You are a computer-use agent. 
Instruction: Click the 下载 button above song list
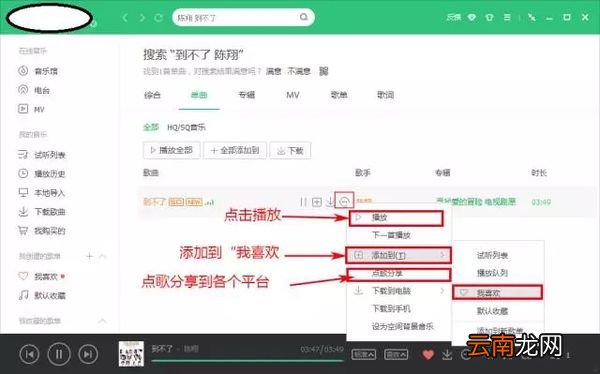290,150
